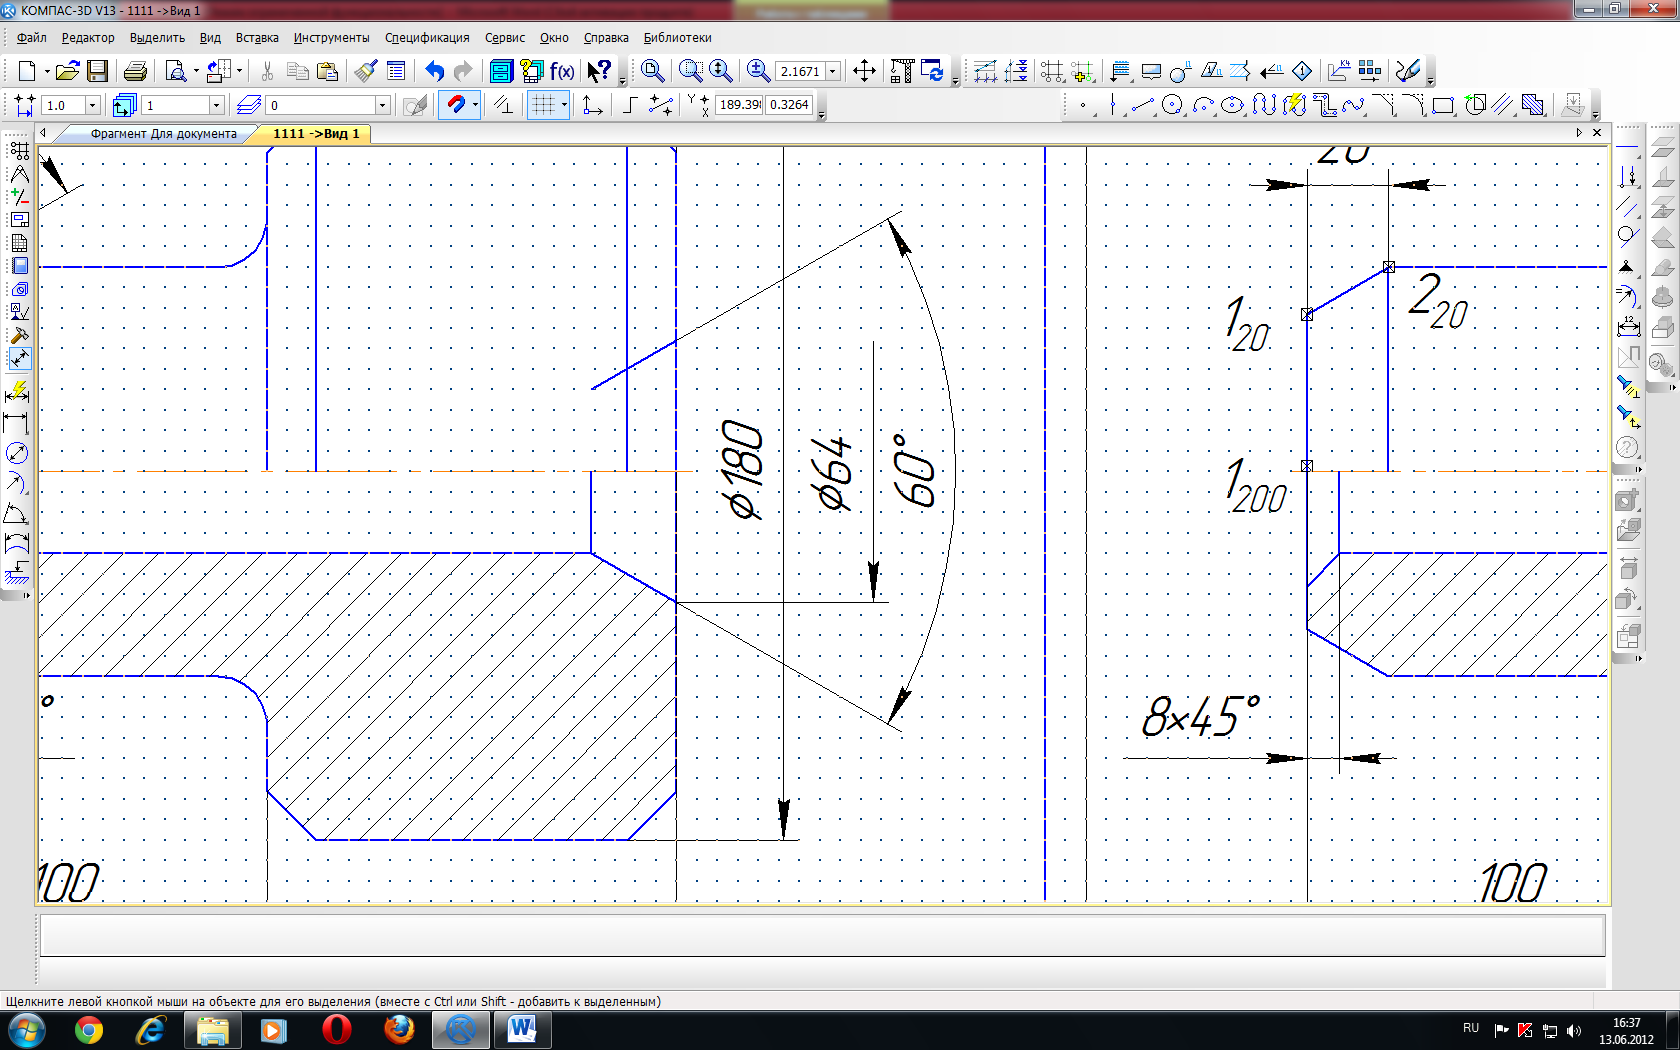Open the zoom factor 2.1671 dropdown
Screen dimensions: 1680x1050
832,71
